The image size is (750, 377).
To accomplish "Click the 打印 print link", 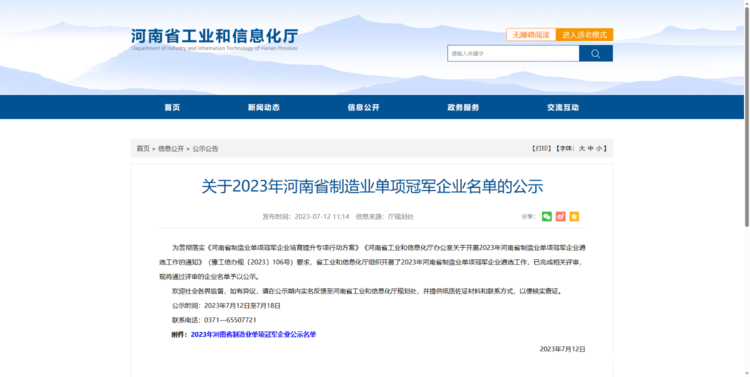I will (541, 149).
